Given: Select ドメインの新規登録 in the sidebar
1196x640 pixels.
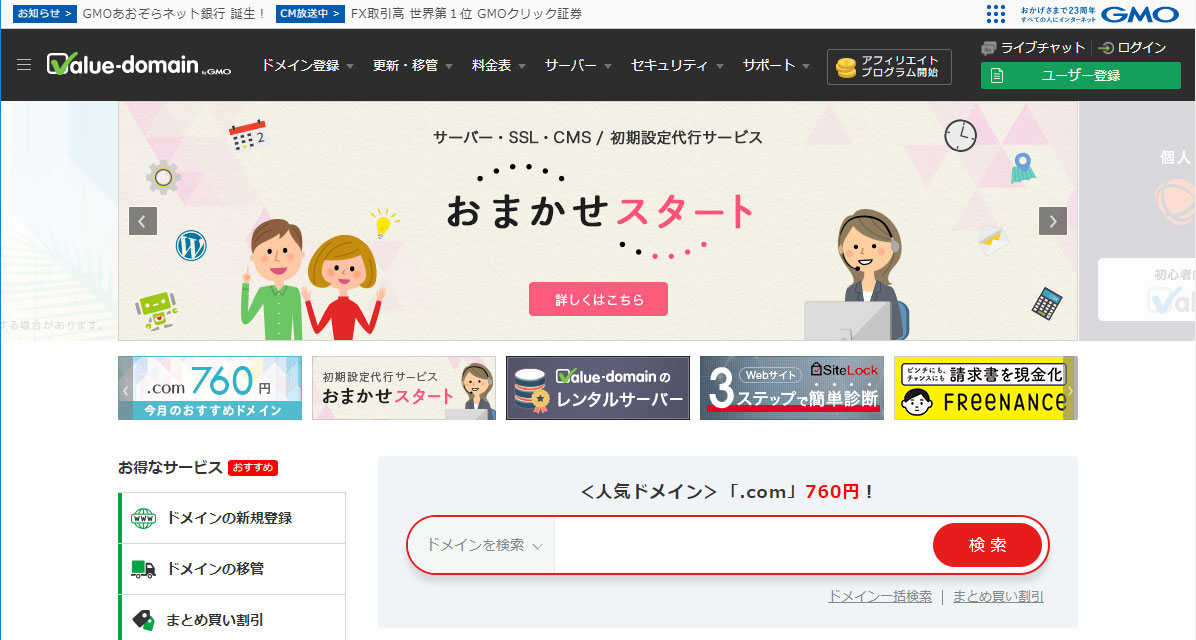Looking at the screenshot, I should 233,519.
